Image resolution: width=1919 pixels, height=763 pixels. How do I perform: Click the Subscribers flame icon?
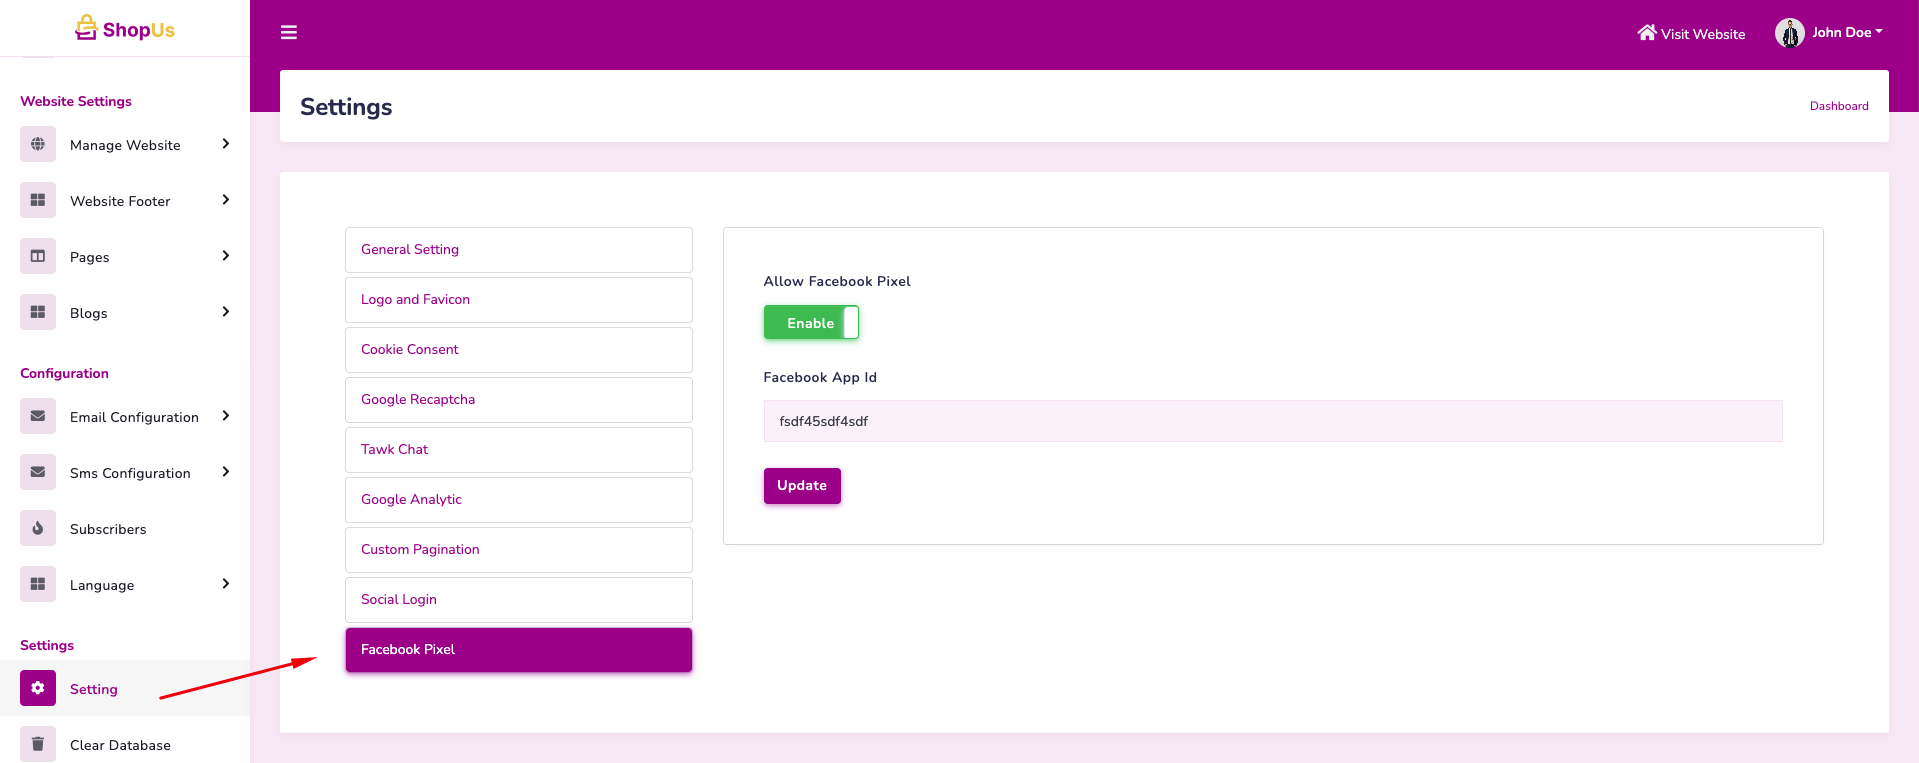(x=38, y=528)
